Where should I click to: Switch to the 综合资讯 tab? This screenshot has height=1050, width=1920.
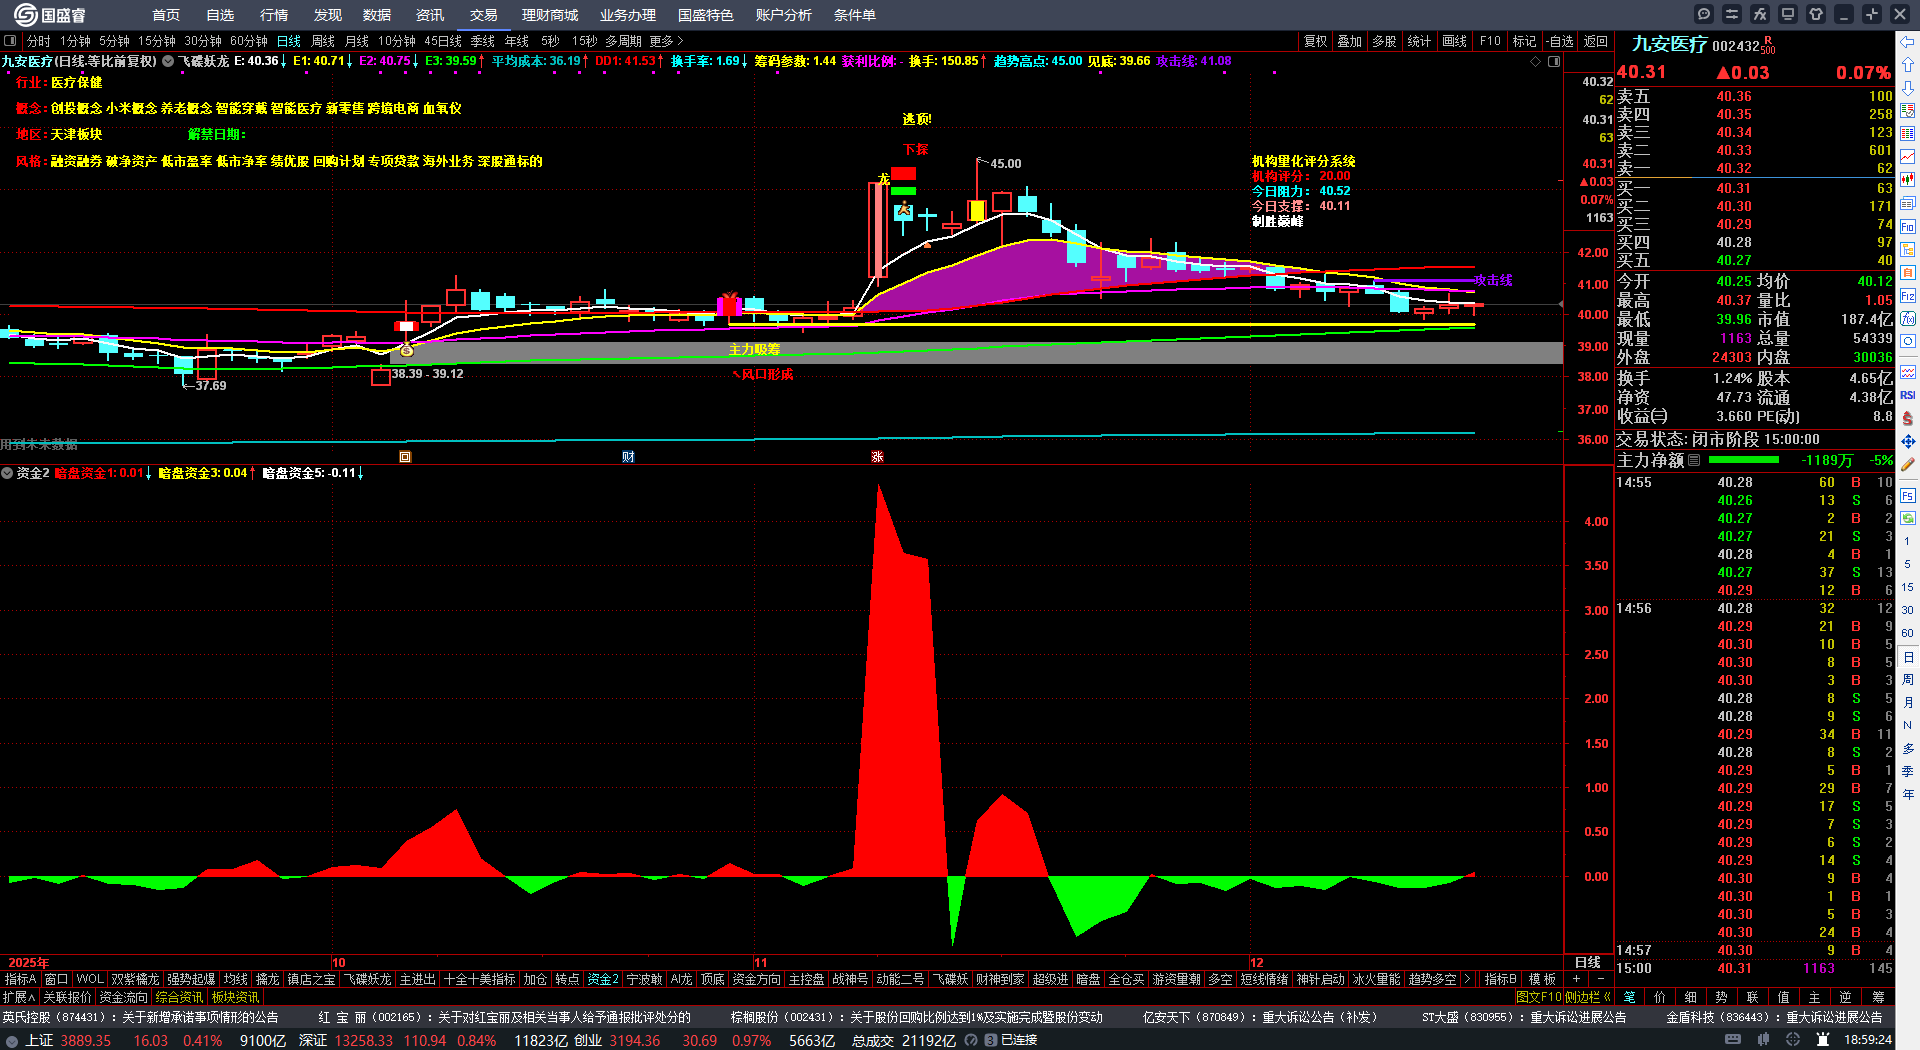[179, 997]
